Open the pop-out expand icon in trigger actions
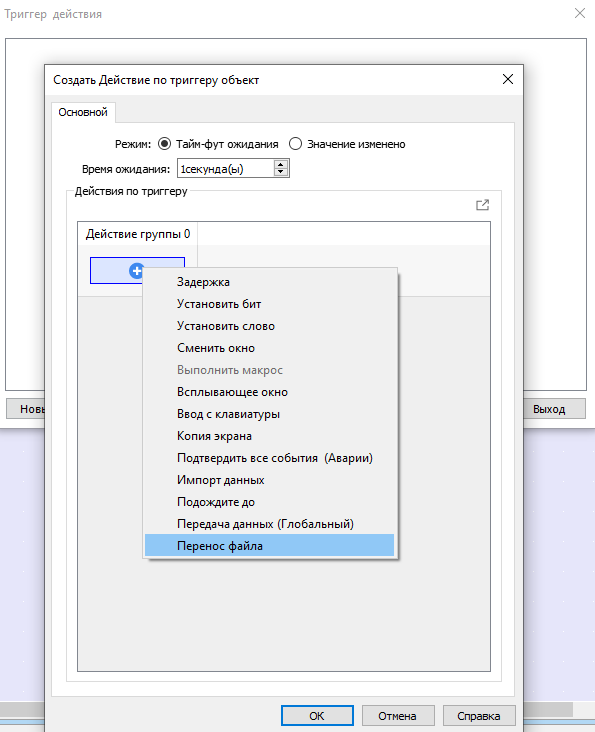595x732 pixels. (x=483, y=205)
